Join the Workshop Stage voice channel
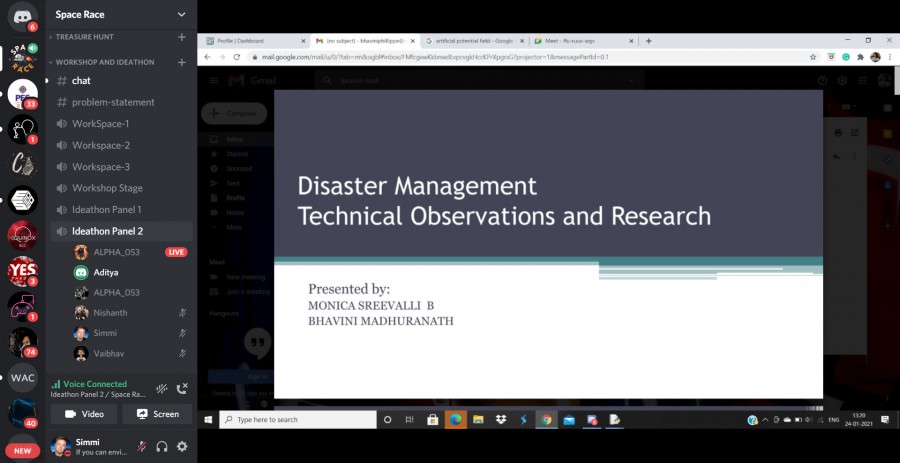Screen dimensions: 900x463 tap(107, 188)
